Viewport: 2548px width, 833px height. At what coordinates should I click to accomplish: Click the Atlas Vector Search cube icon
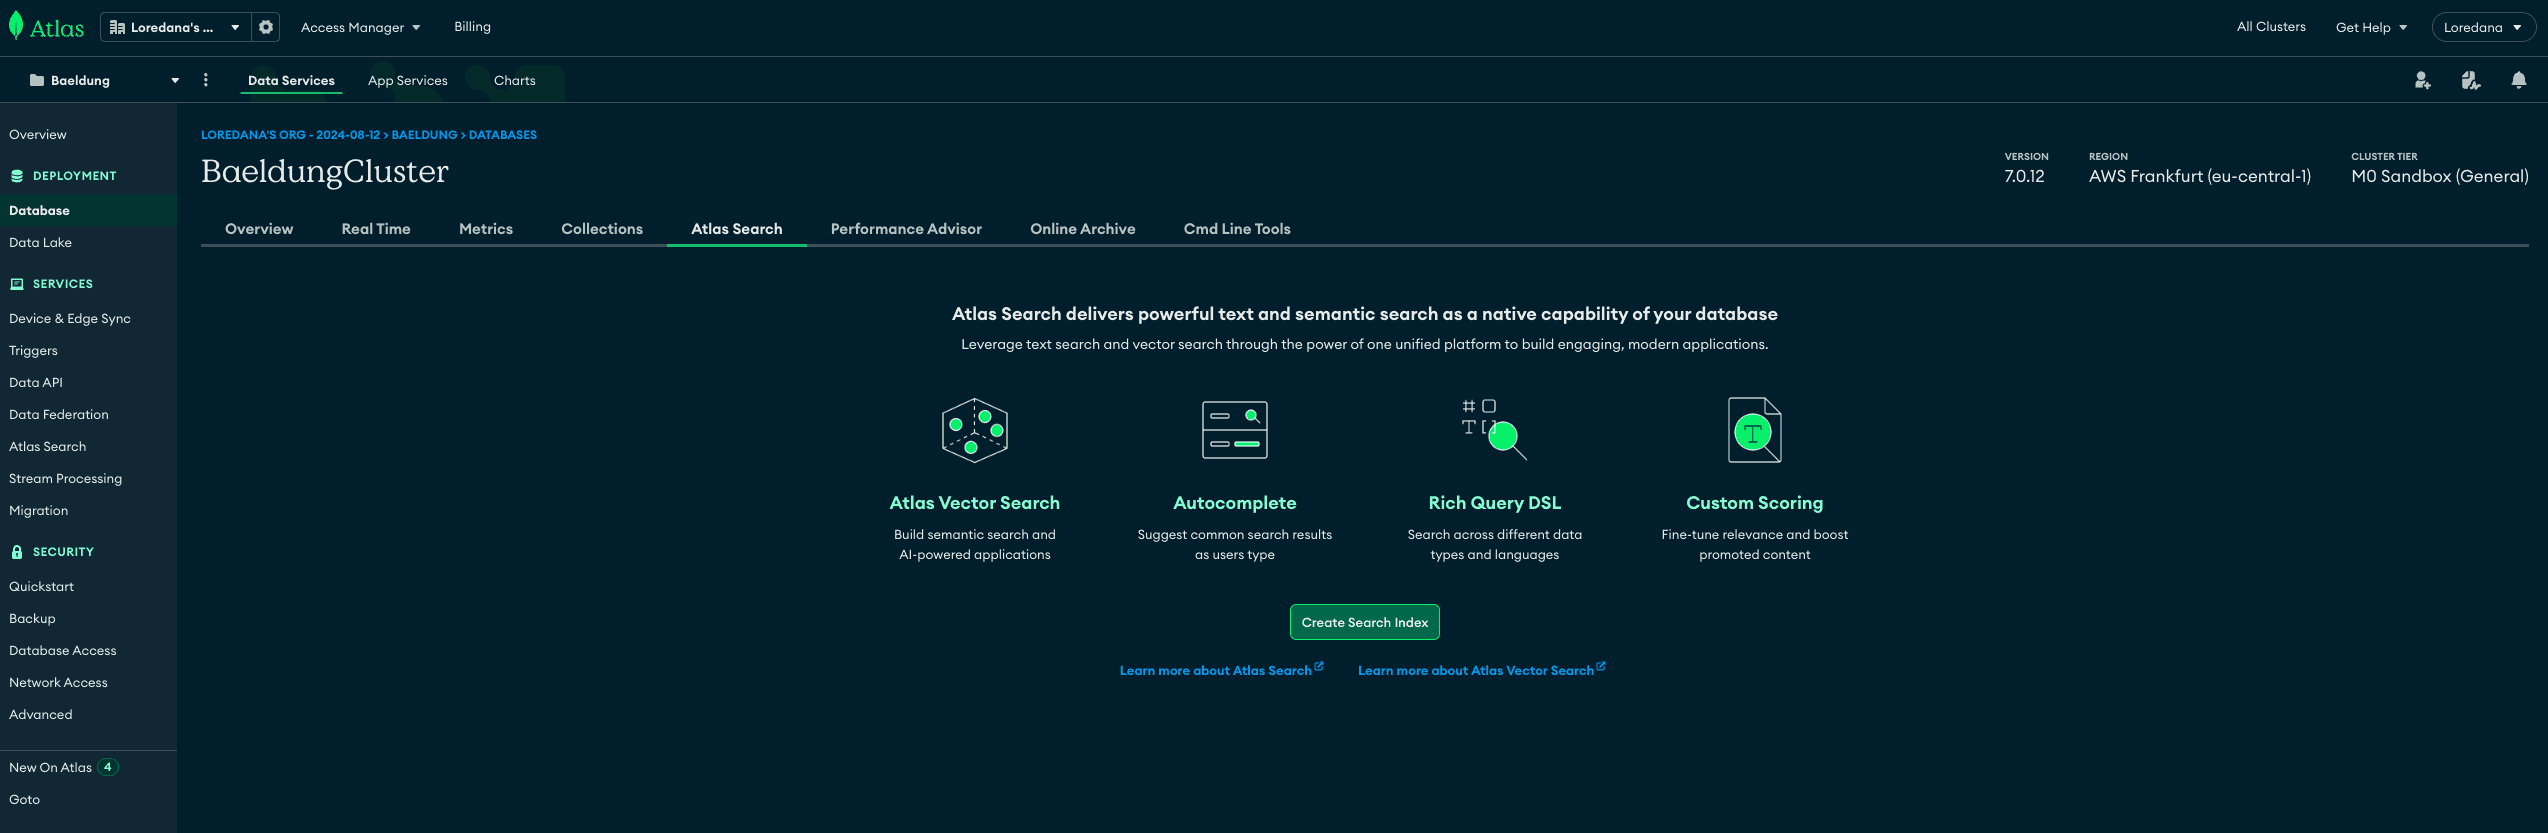(975, 430)
